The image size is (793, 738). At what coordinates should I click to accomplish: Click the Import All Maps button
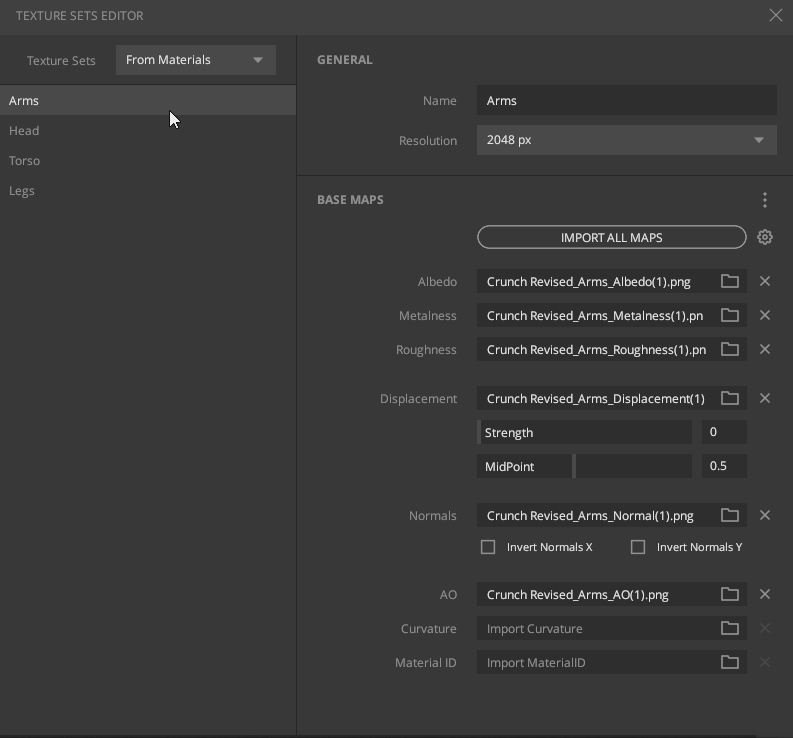611,237
